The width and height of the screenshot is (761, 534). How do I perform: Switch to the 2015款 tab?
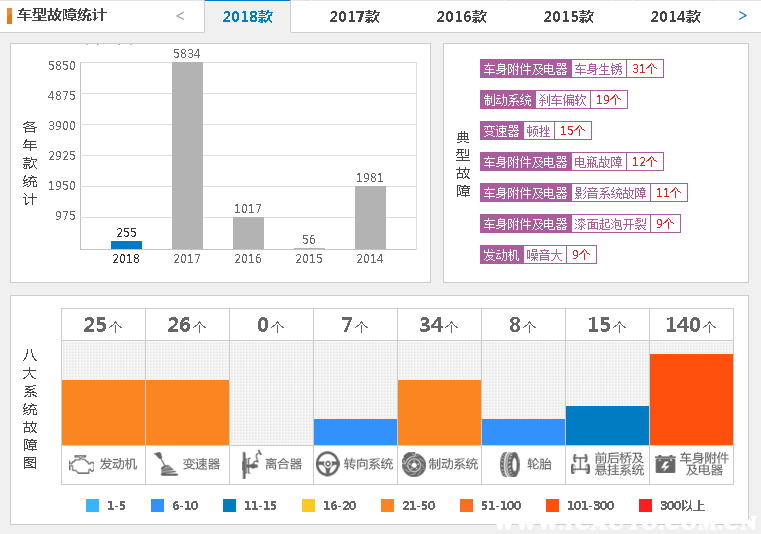[x=568, y=17]
